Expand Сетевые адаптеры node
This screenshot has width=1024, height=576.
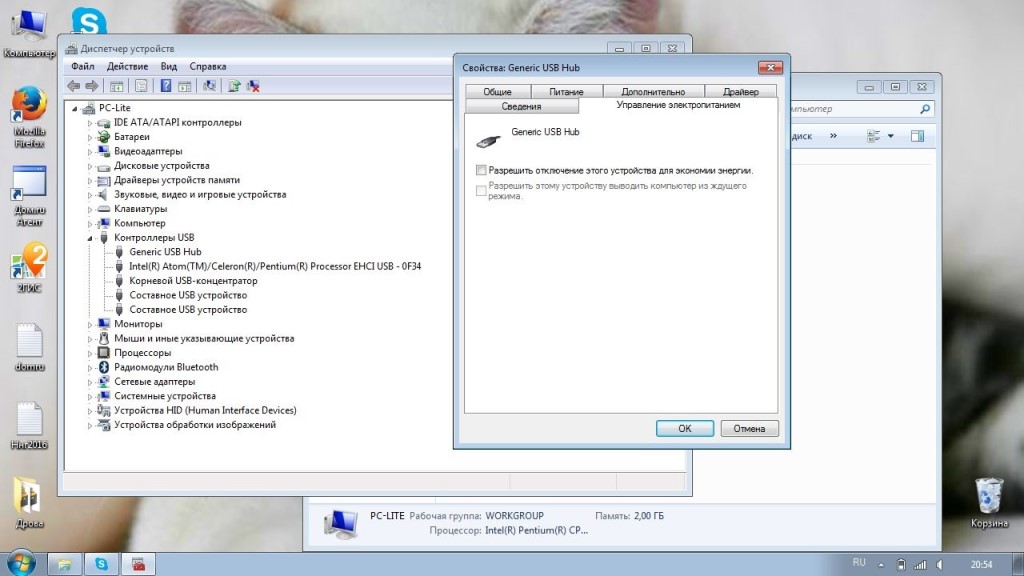click(x=90, y=382)
